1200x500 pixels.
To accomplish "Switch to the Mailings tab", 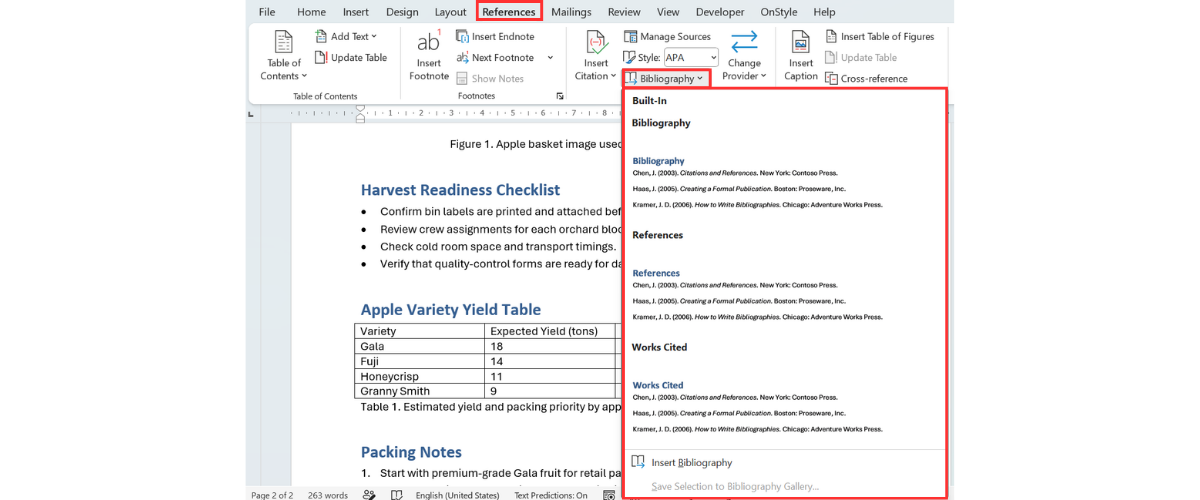I will click(x=570, y=12).
